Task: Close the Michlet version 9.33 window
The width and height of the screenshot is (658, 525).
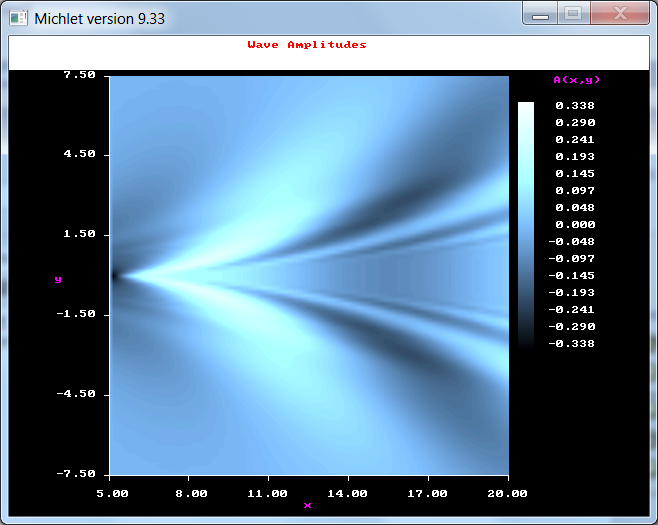Action: (x=620, y=15)
